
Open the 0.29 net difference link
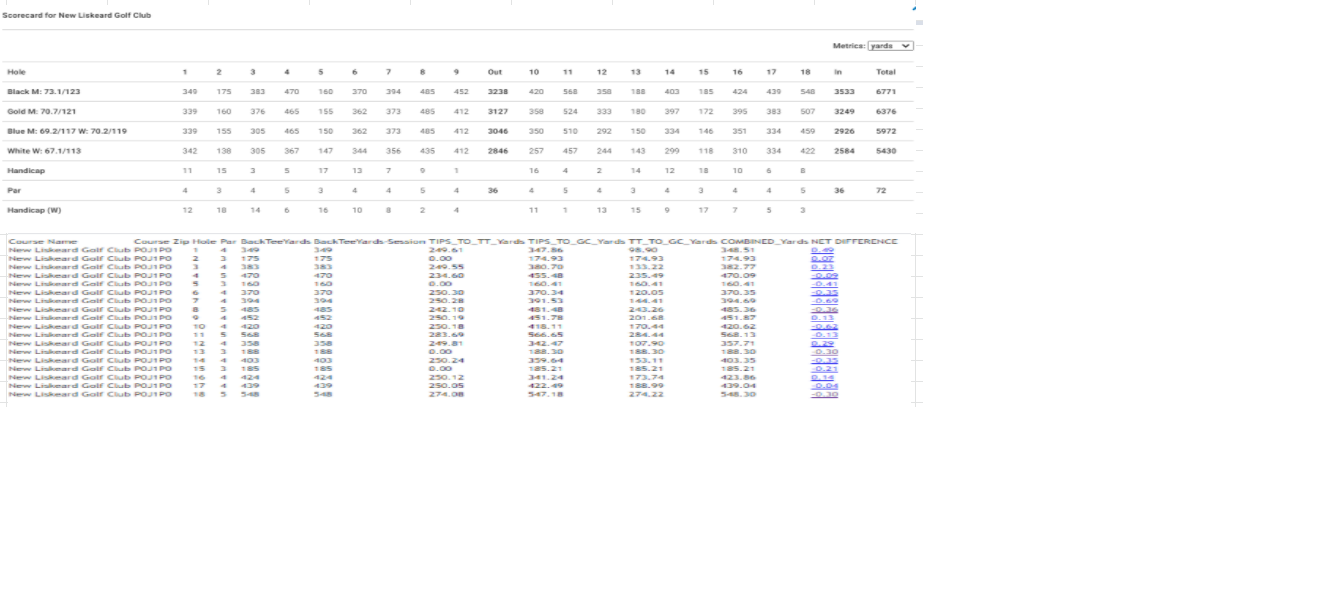(x=822, y=344)
